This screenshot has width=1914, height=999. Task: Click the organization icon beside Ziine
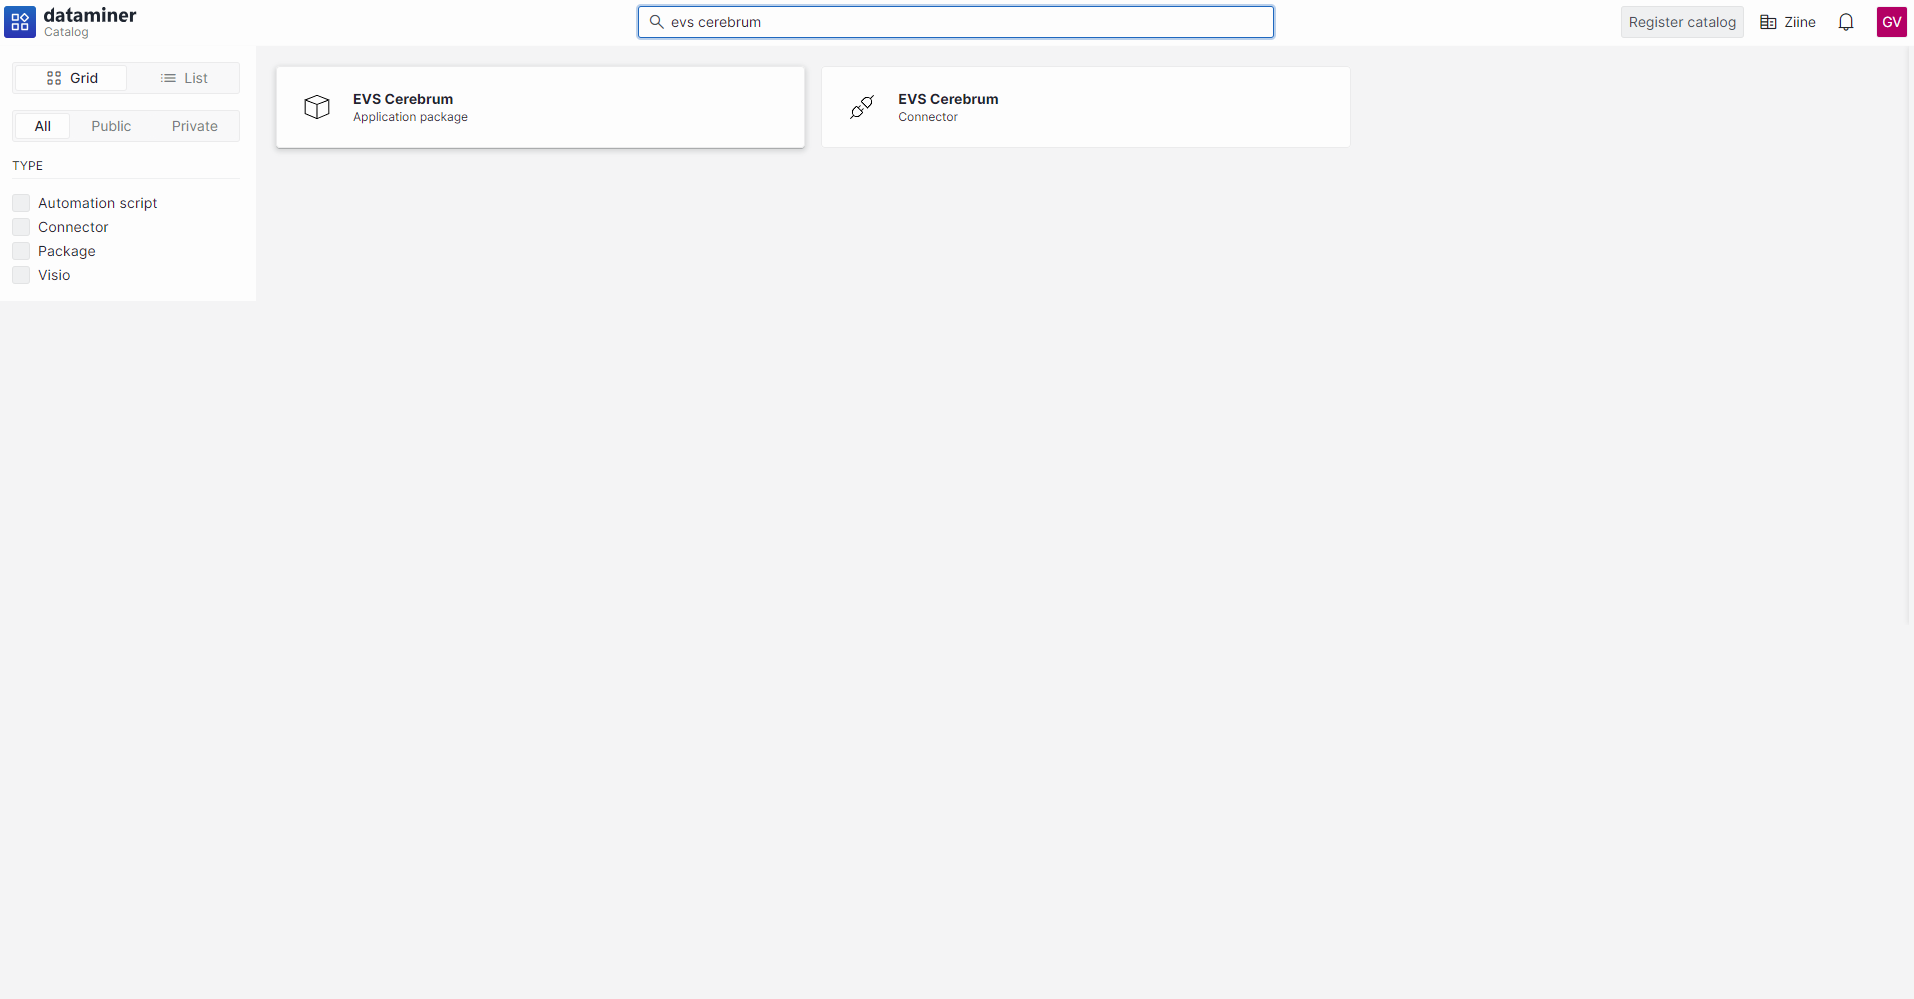pyautogui.click(x=1768, y=22)
